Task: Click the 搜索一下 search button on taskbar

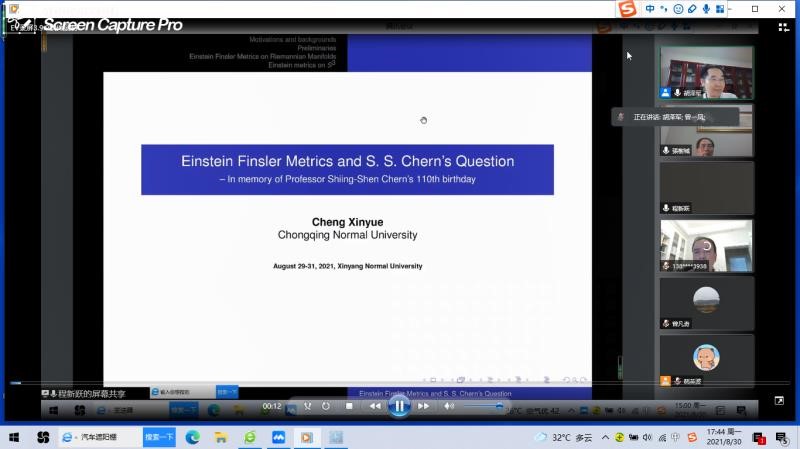Action: tap(159, 438)
